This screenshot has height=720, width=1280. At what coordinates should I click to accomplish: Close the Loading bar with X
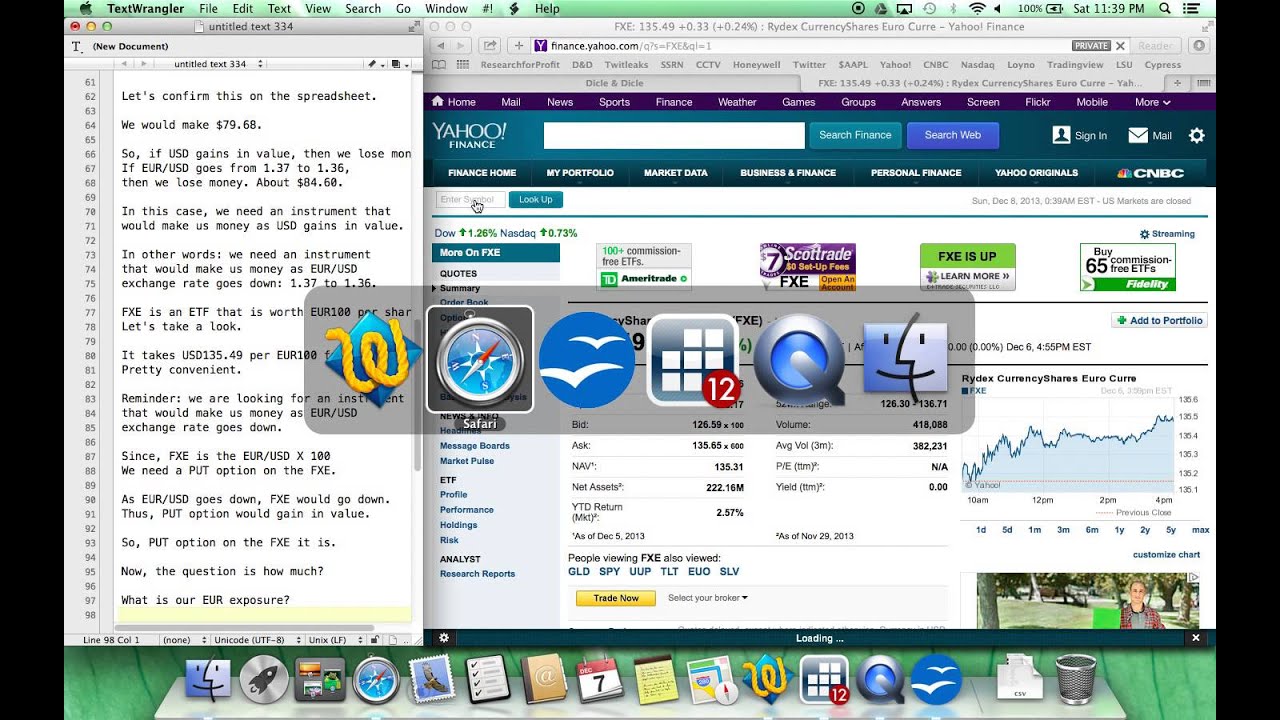coord(1195,638)
